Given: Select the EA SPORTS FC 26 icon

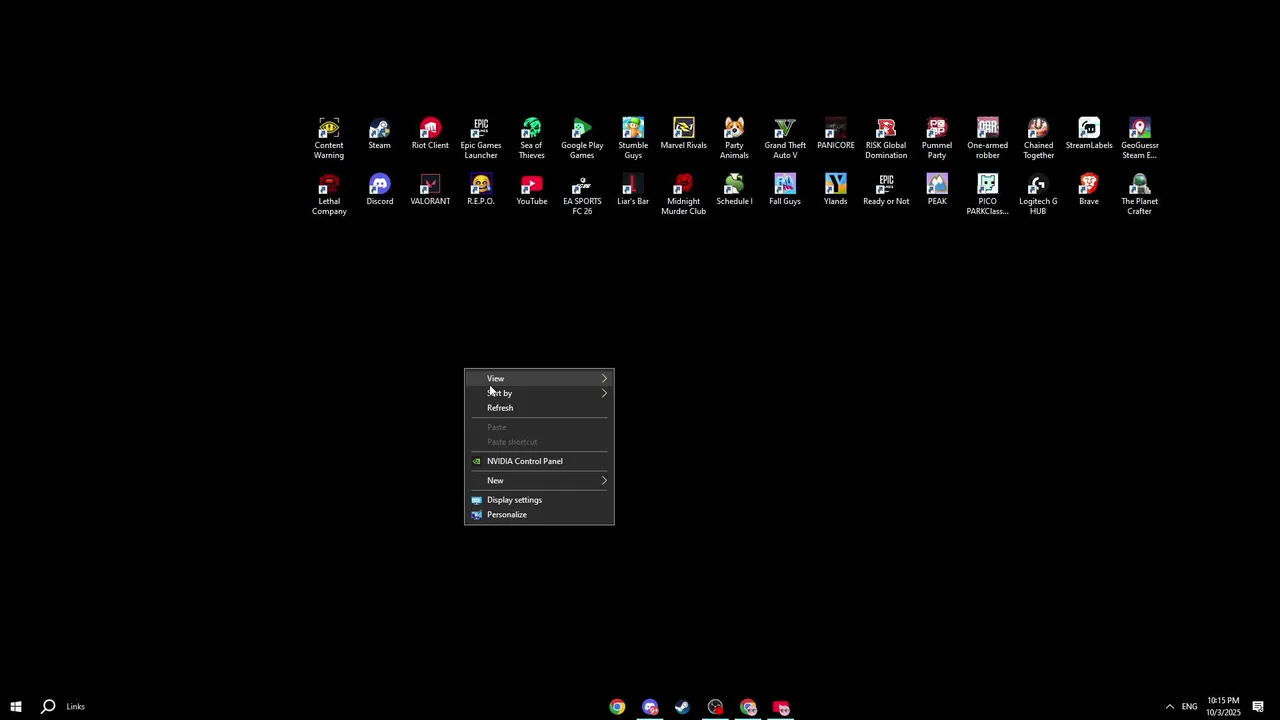Looking at the screenshot, I should pyautogui.click(x=582, y=195).
